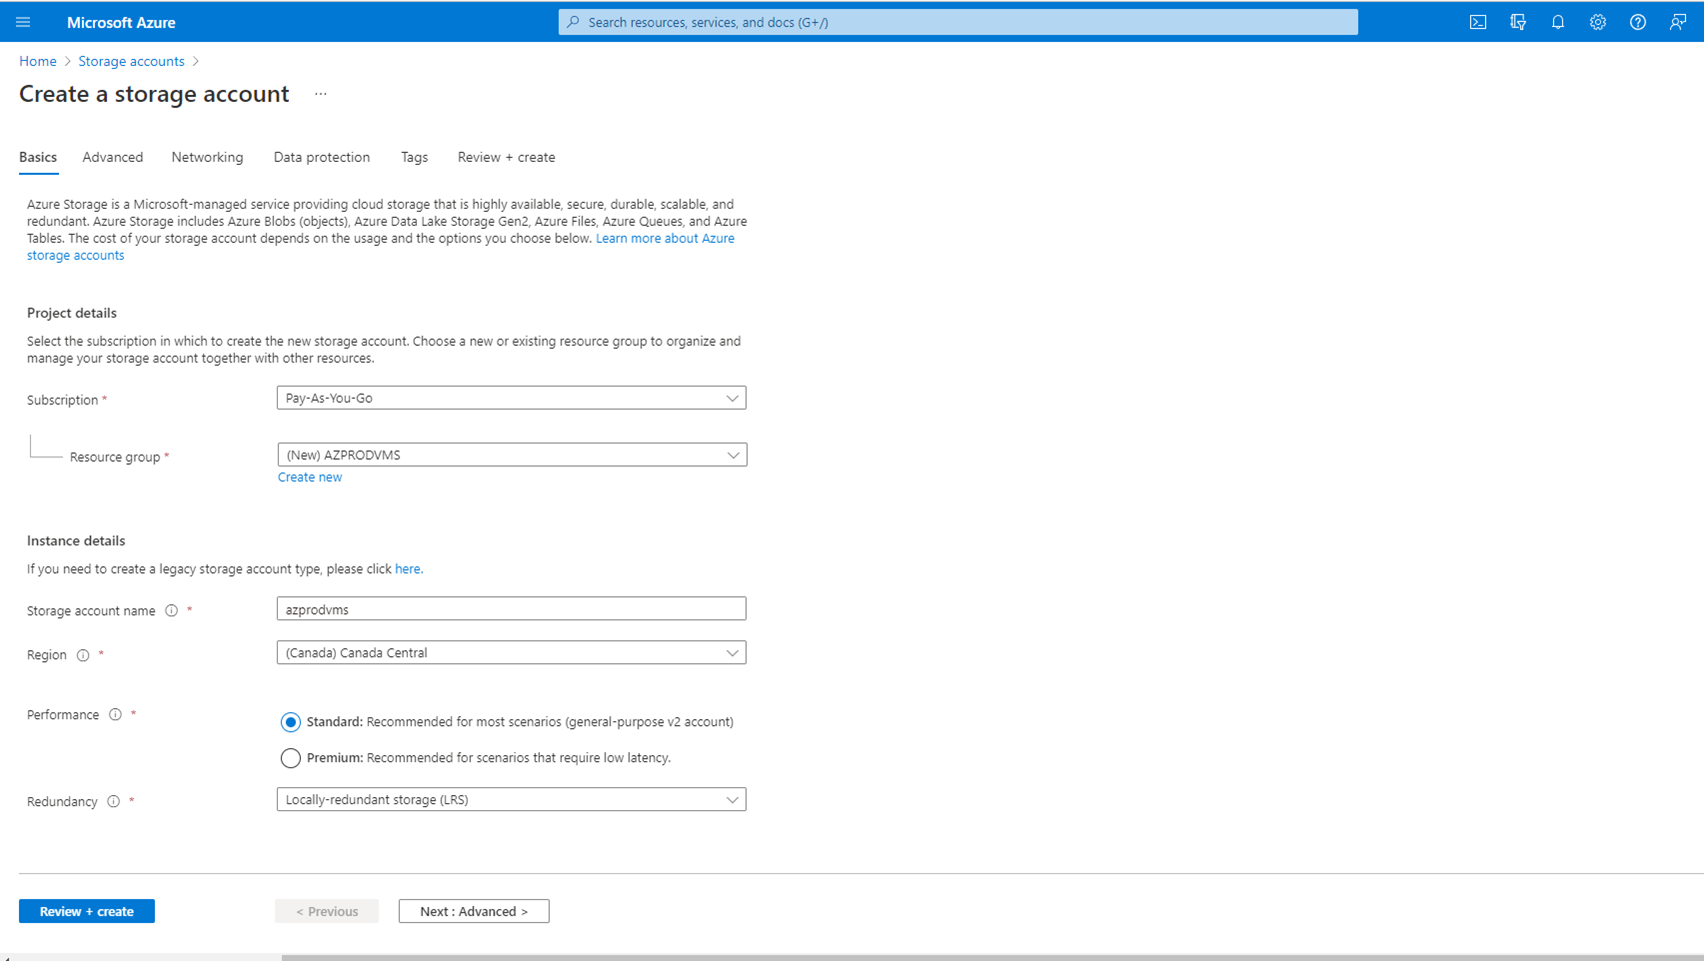Open Feedback icon in top bar
The image size is (1704, 961).
1678,22
